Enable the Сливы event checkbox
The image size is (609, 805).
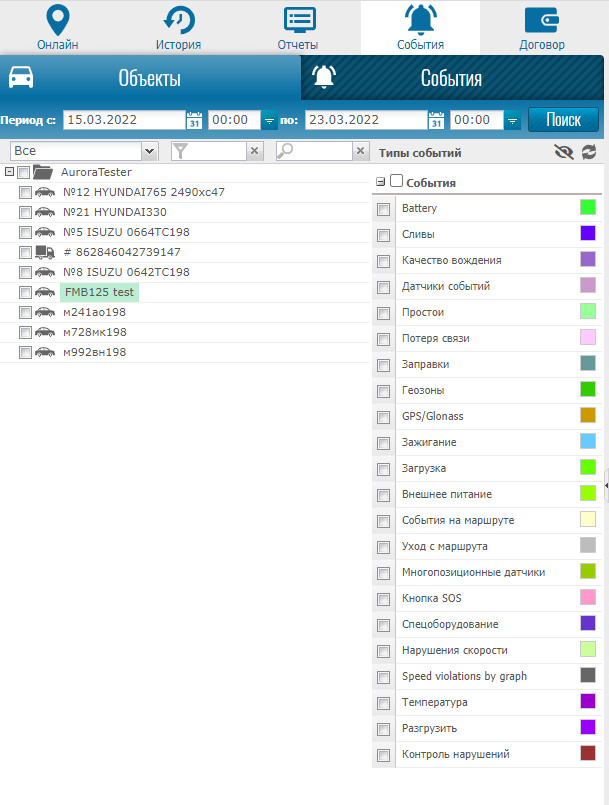(x=384, y=236)
